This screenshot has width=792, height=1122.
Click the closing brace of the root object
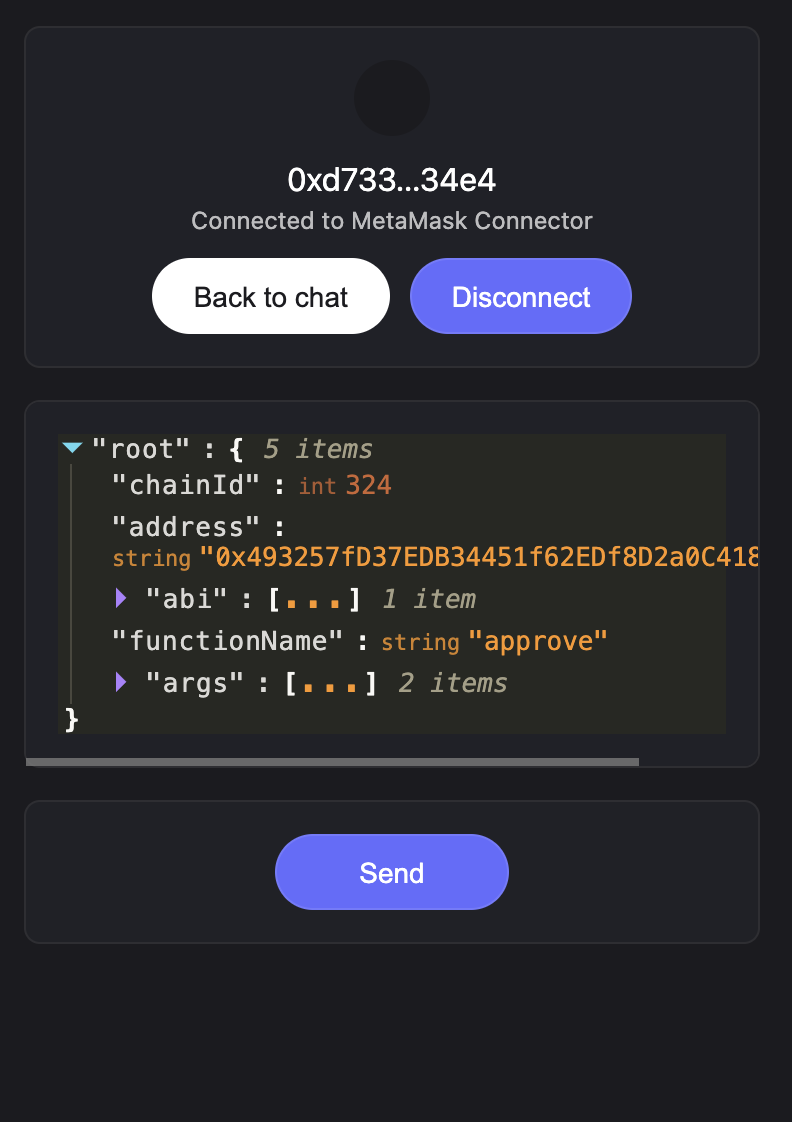coord(70,719)
